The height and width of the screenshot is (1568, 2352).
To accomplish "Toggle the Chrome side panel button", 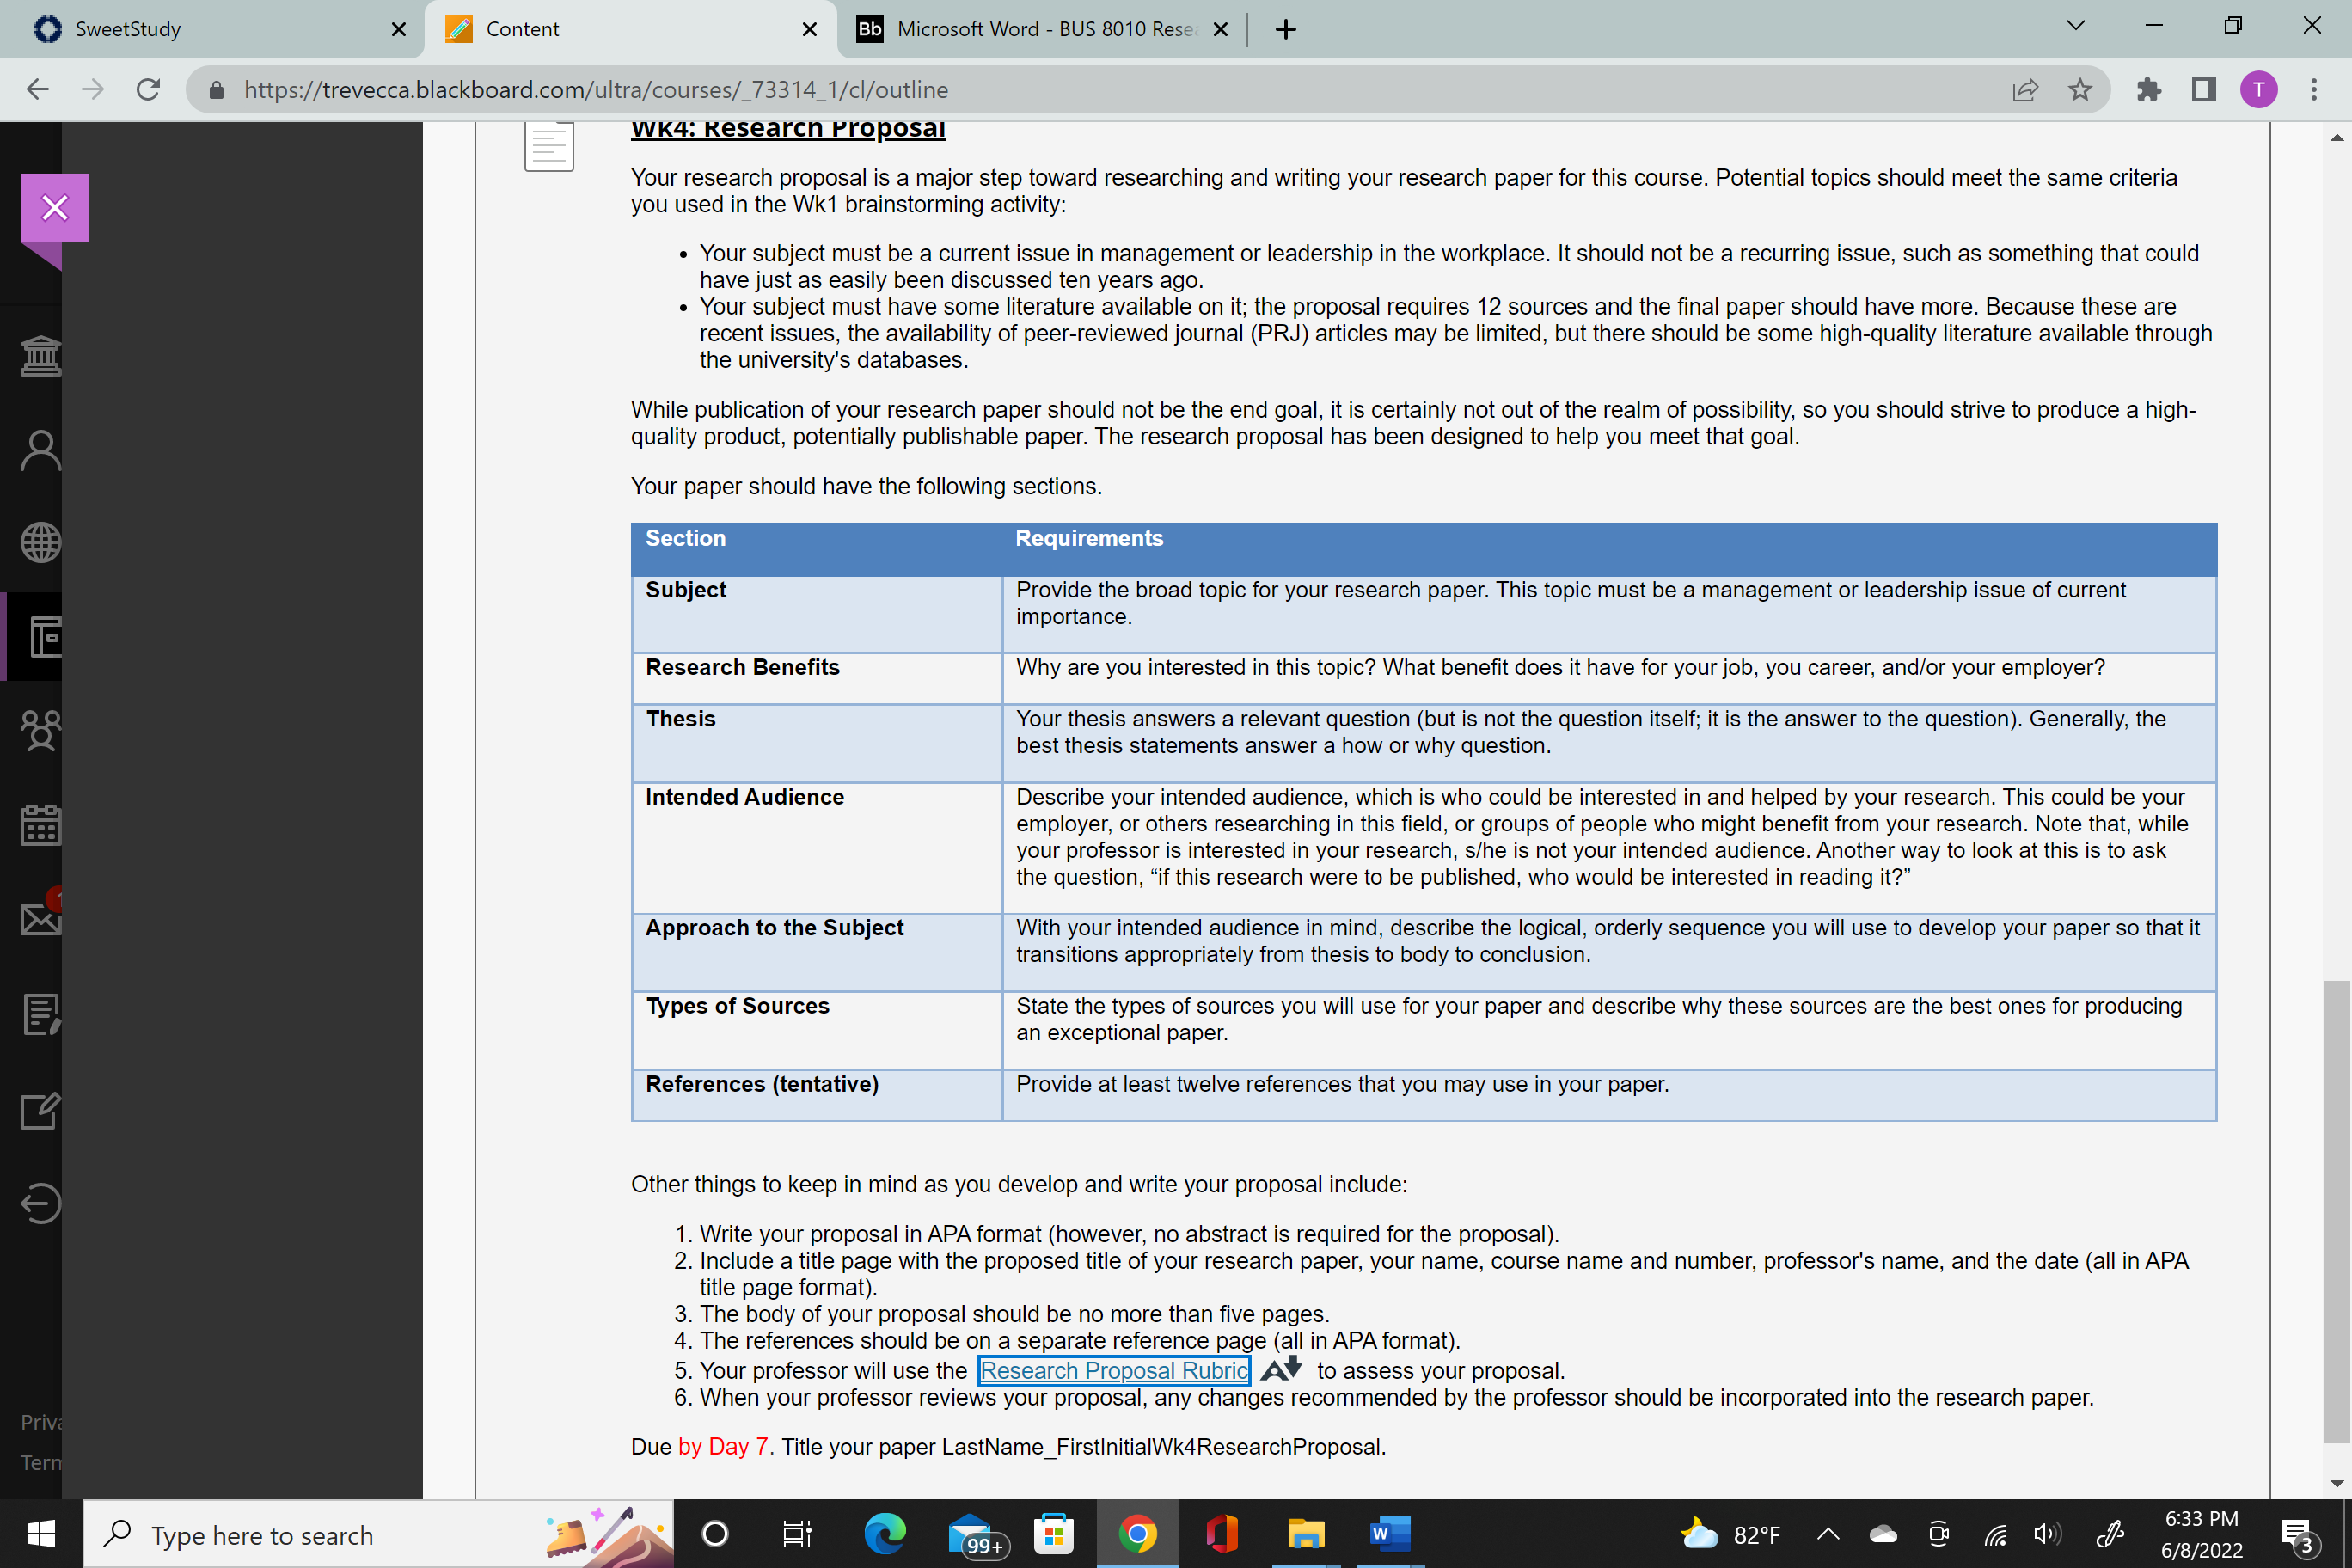I will 2204,90.
